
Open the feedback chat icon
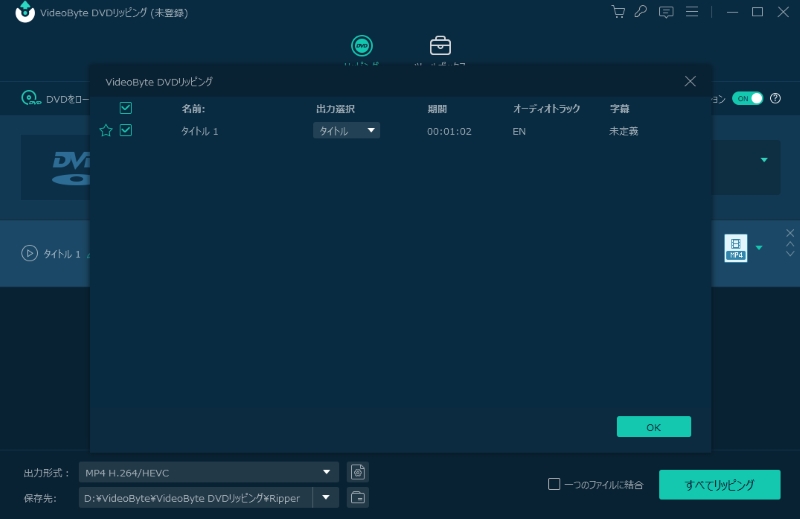(x=666, y=12)
